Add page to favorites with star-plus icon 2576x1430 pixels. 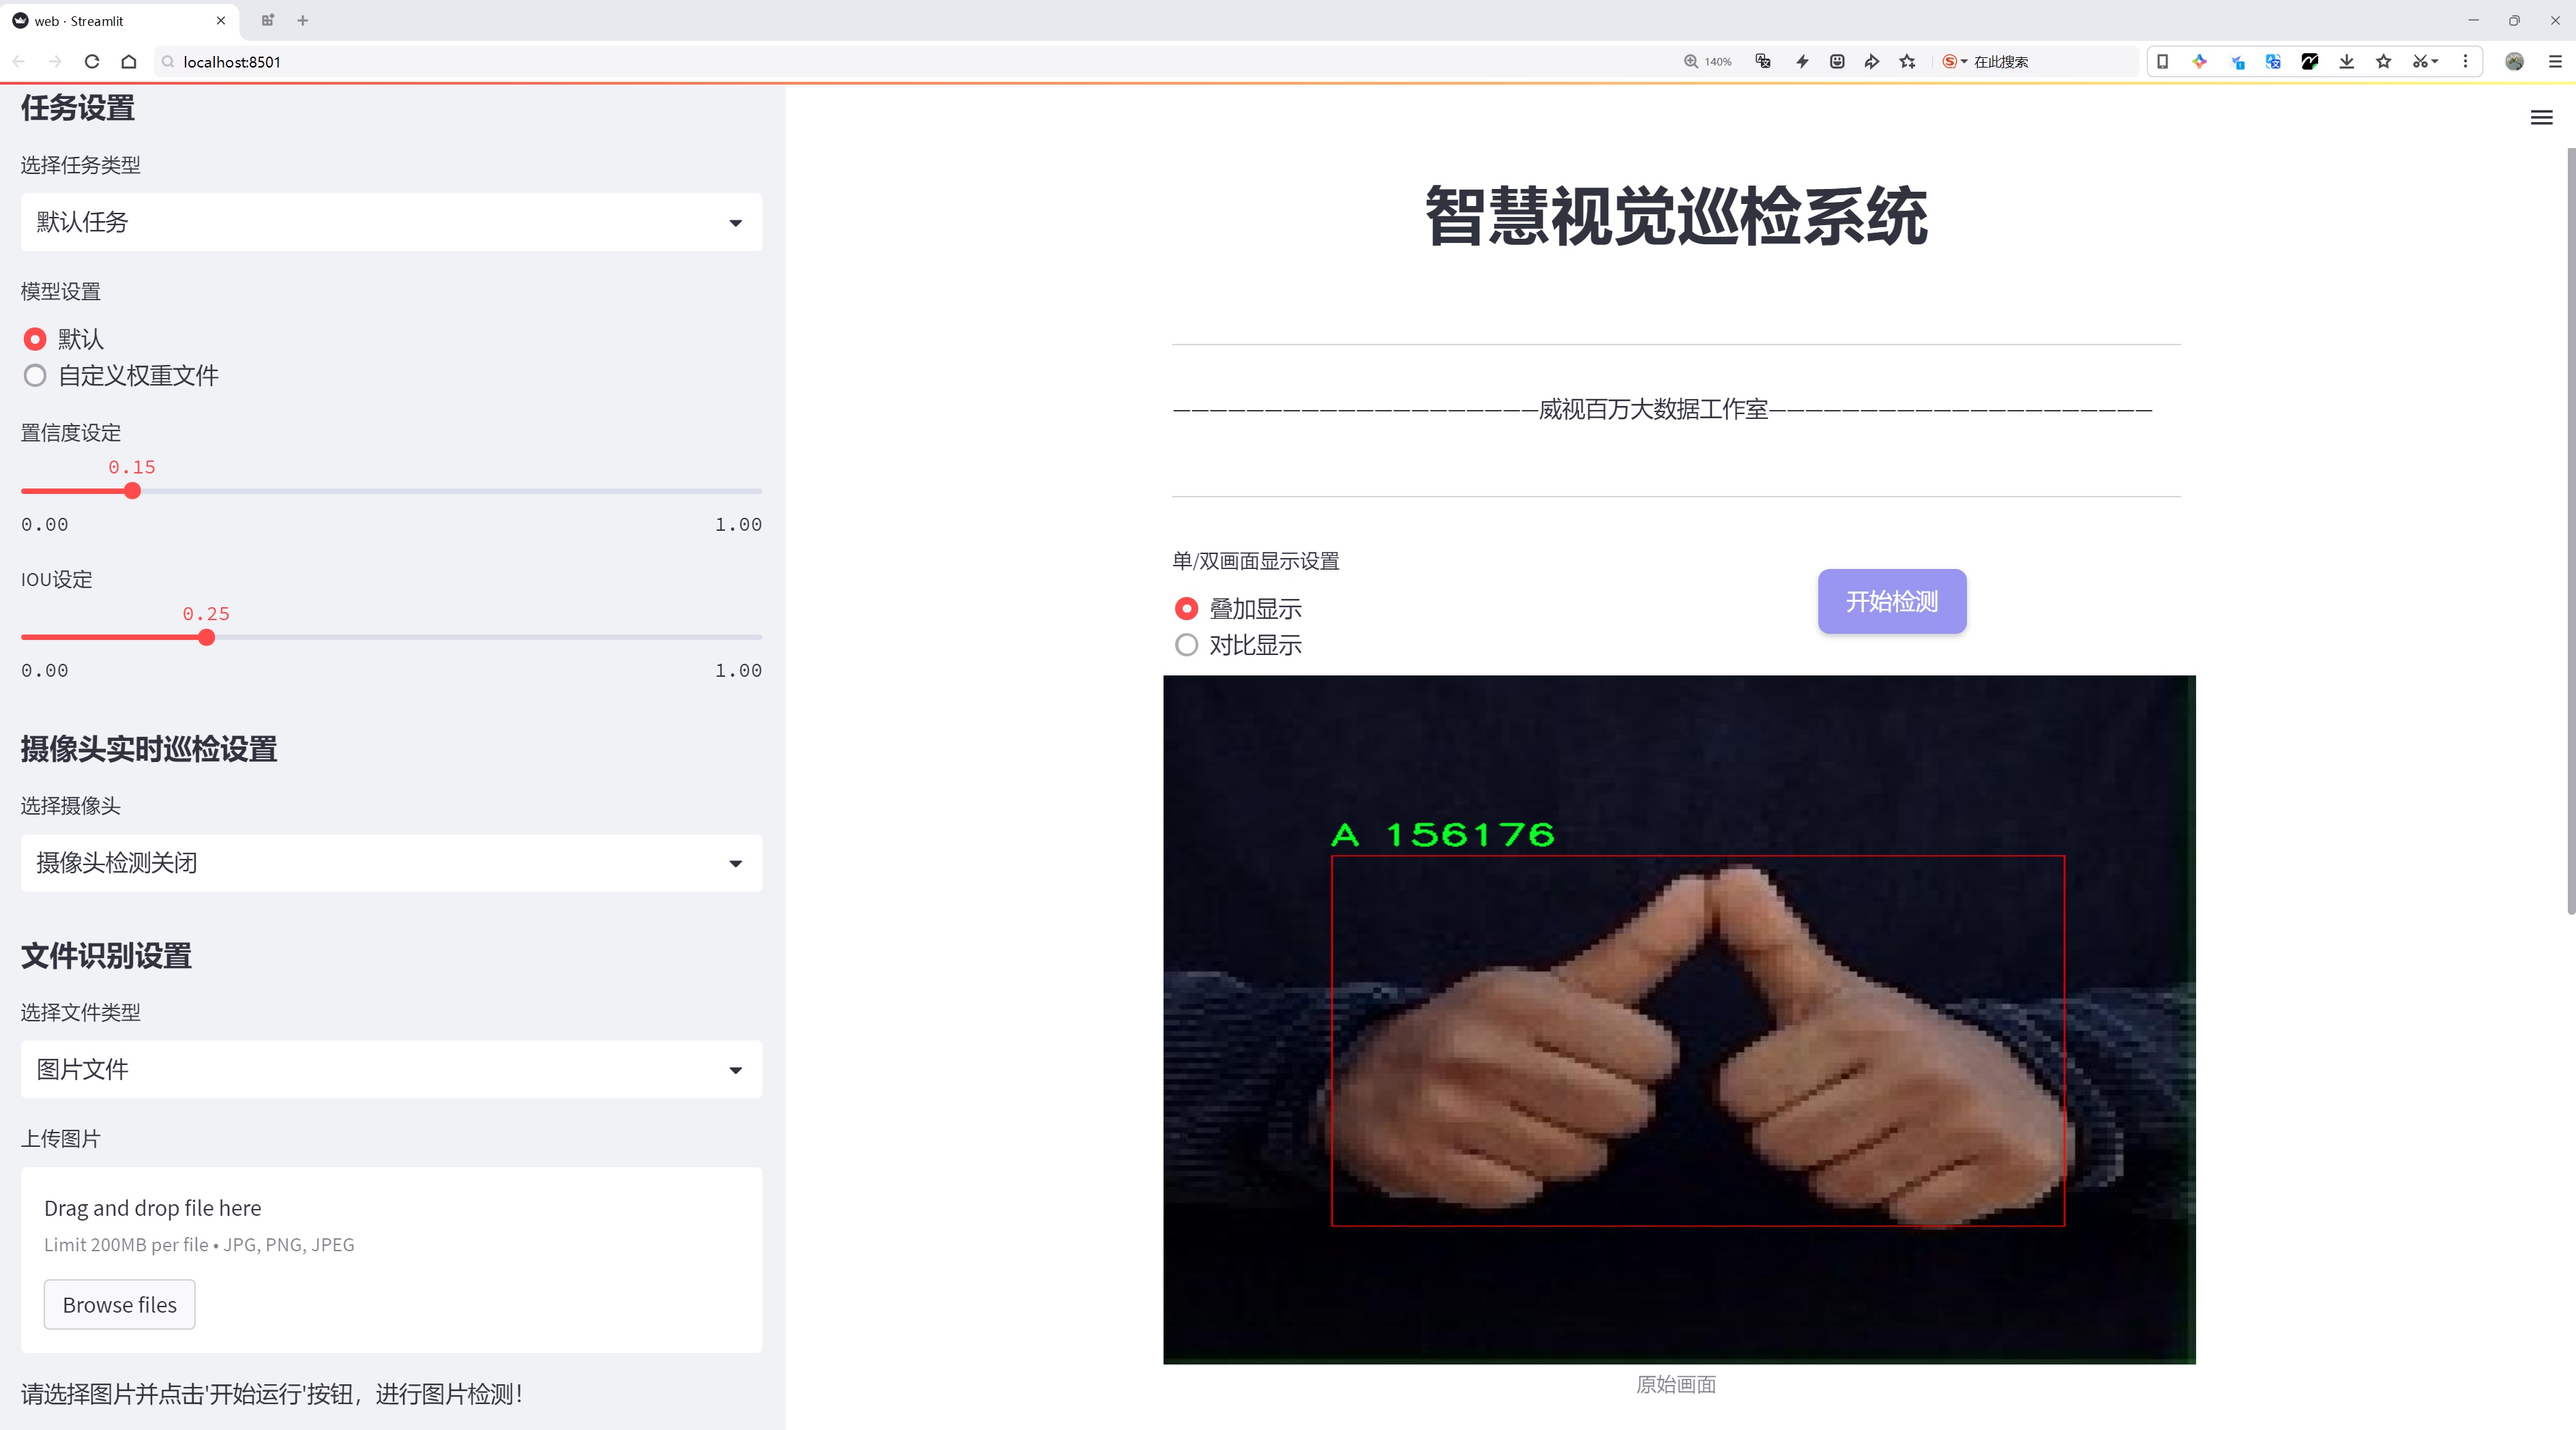pyautogui.click(x=1908, y=62)
